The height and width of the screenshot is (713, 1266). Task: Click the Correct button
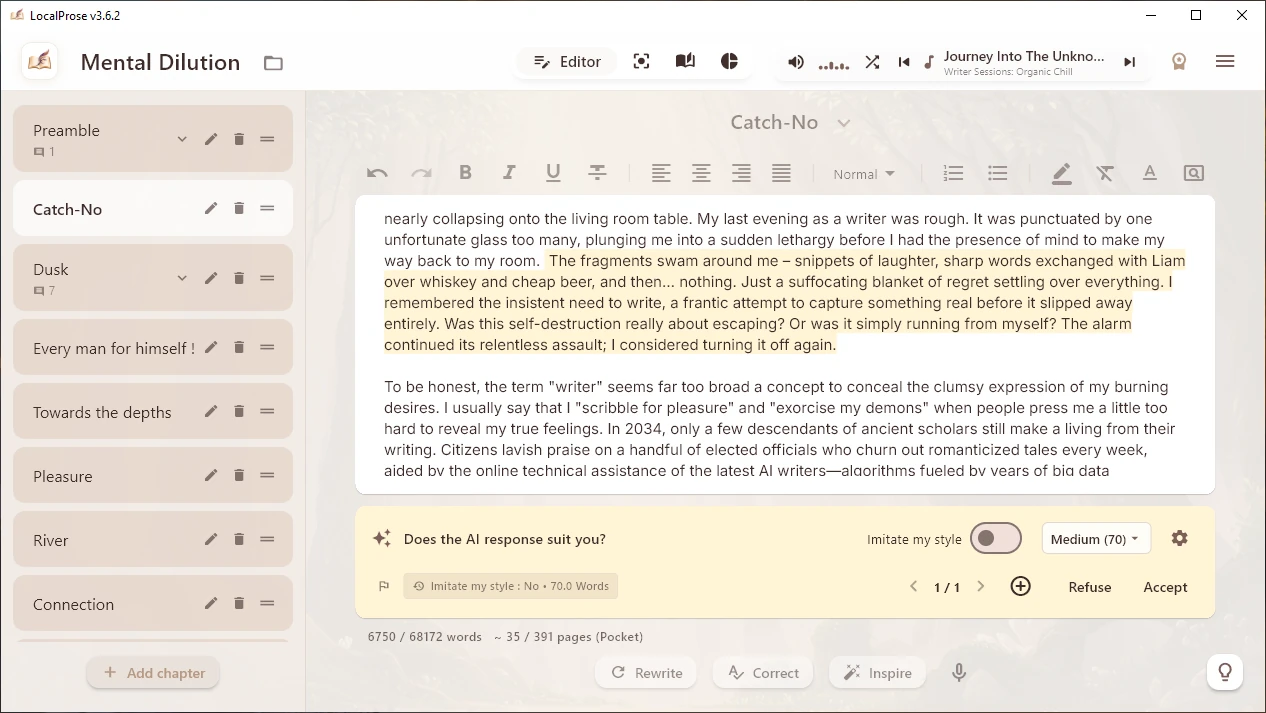(763, 673)
